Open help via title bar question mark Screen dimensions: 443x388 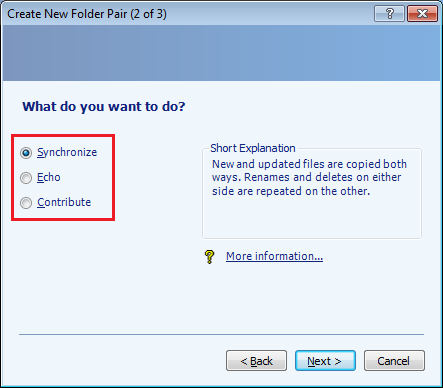click(x=389, y=14)
